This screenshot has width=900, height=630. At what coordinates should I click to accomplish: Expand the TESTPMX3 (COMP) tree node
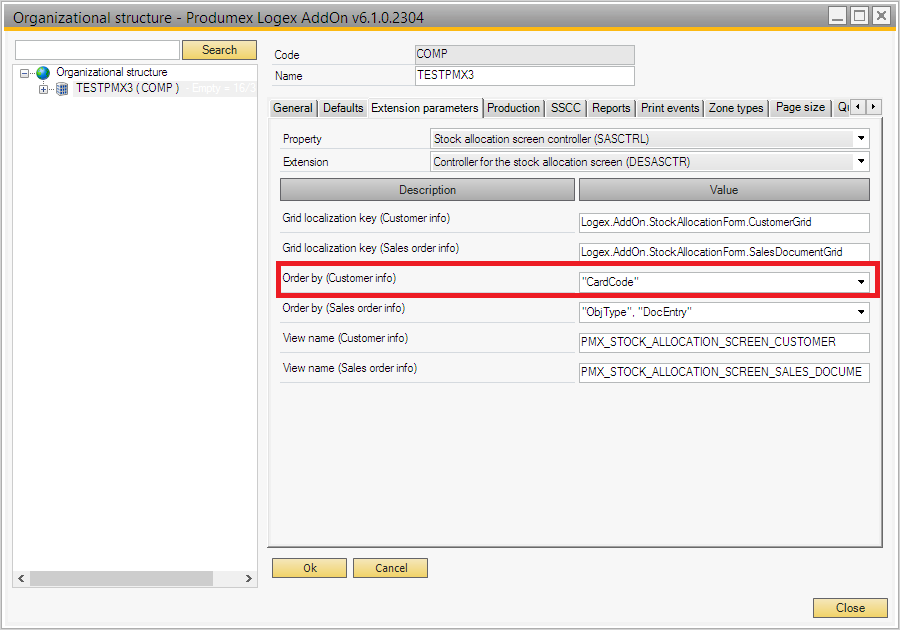43,89
